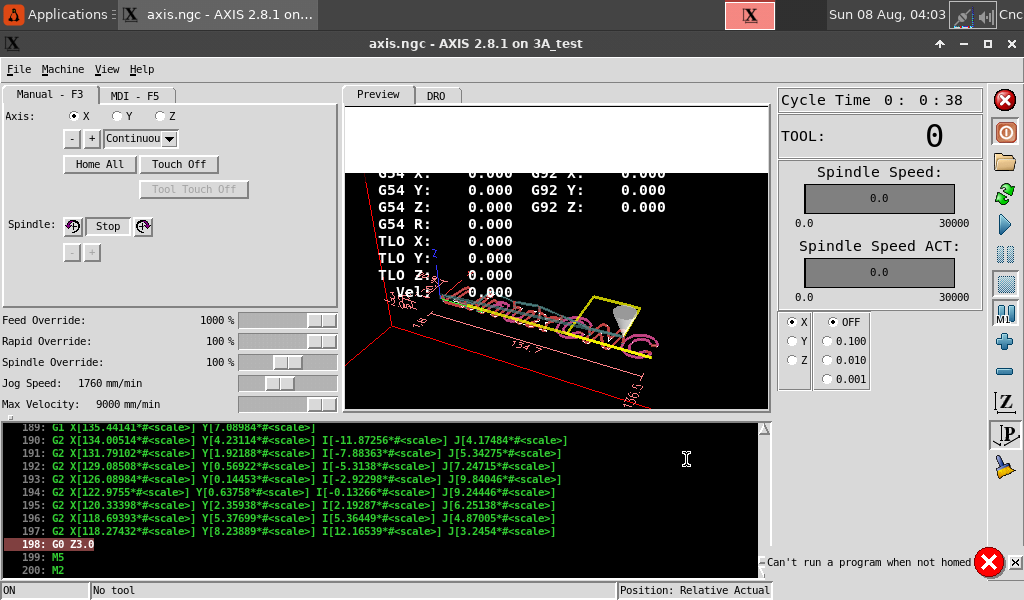
Task: Open the Help menu
Action: click(x=142, y=69)
